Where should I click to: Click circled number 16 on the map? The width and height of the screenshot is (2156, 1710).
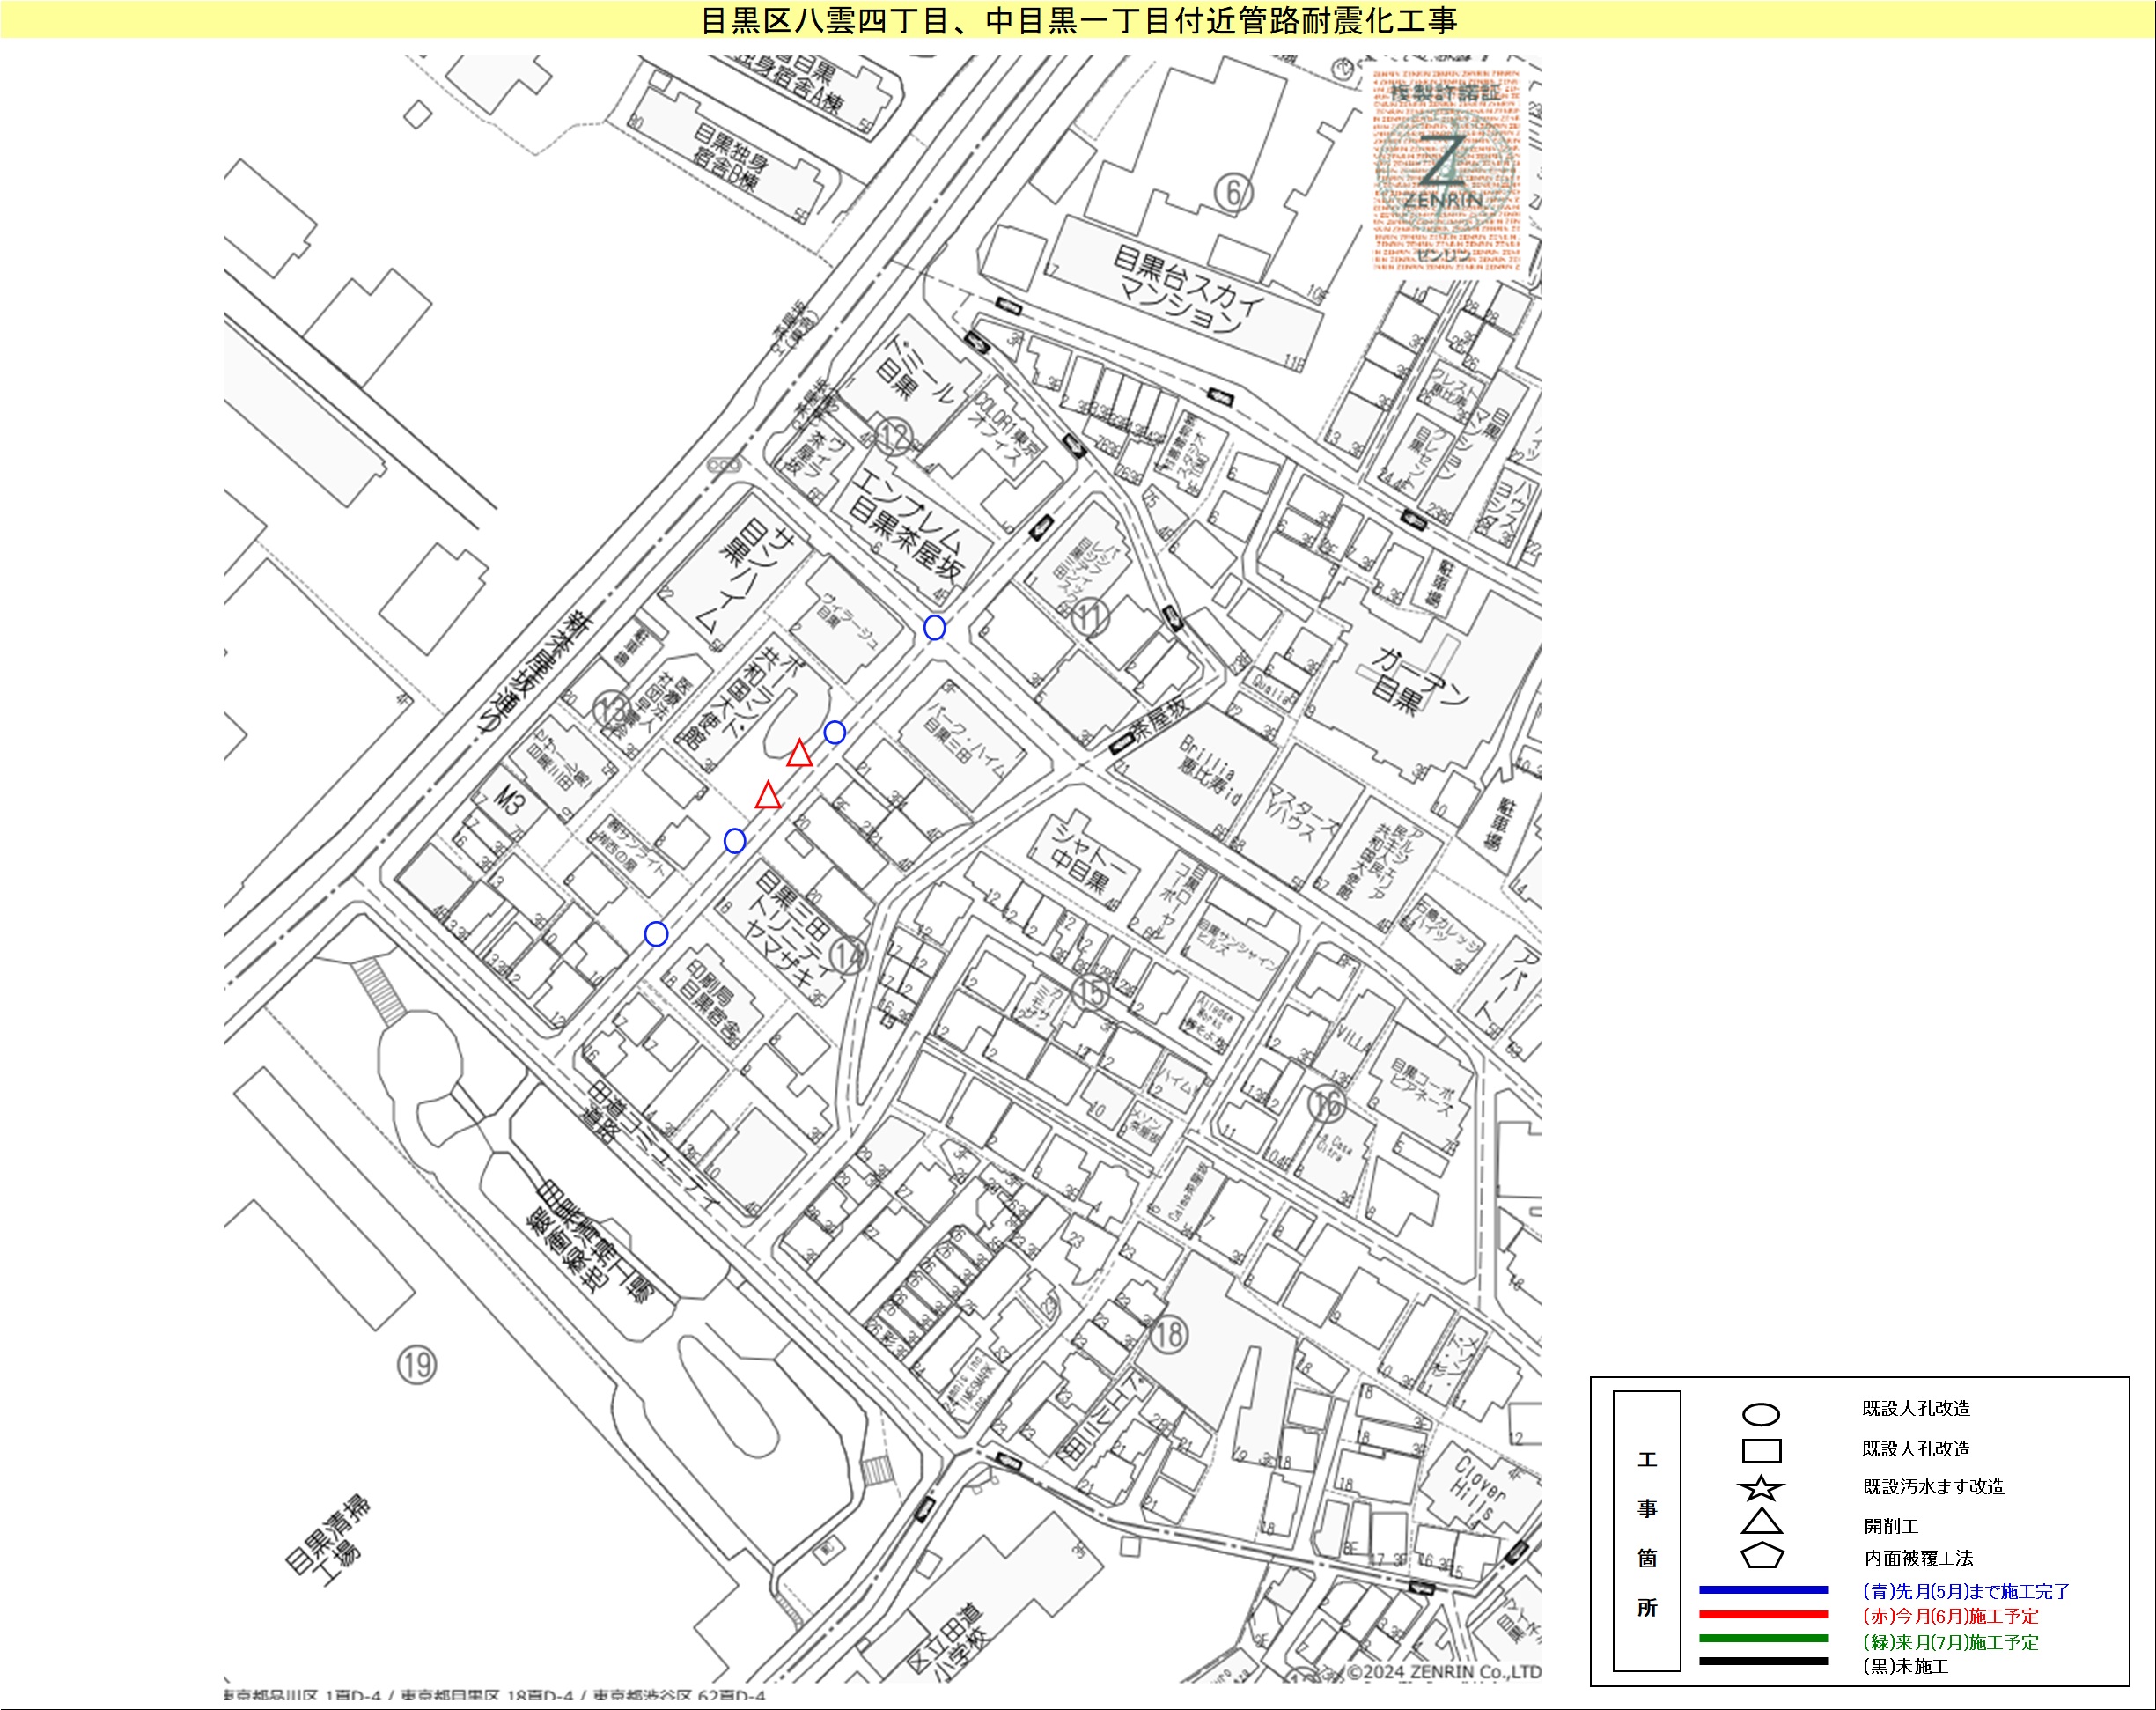point(1327,1103)
